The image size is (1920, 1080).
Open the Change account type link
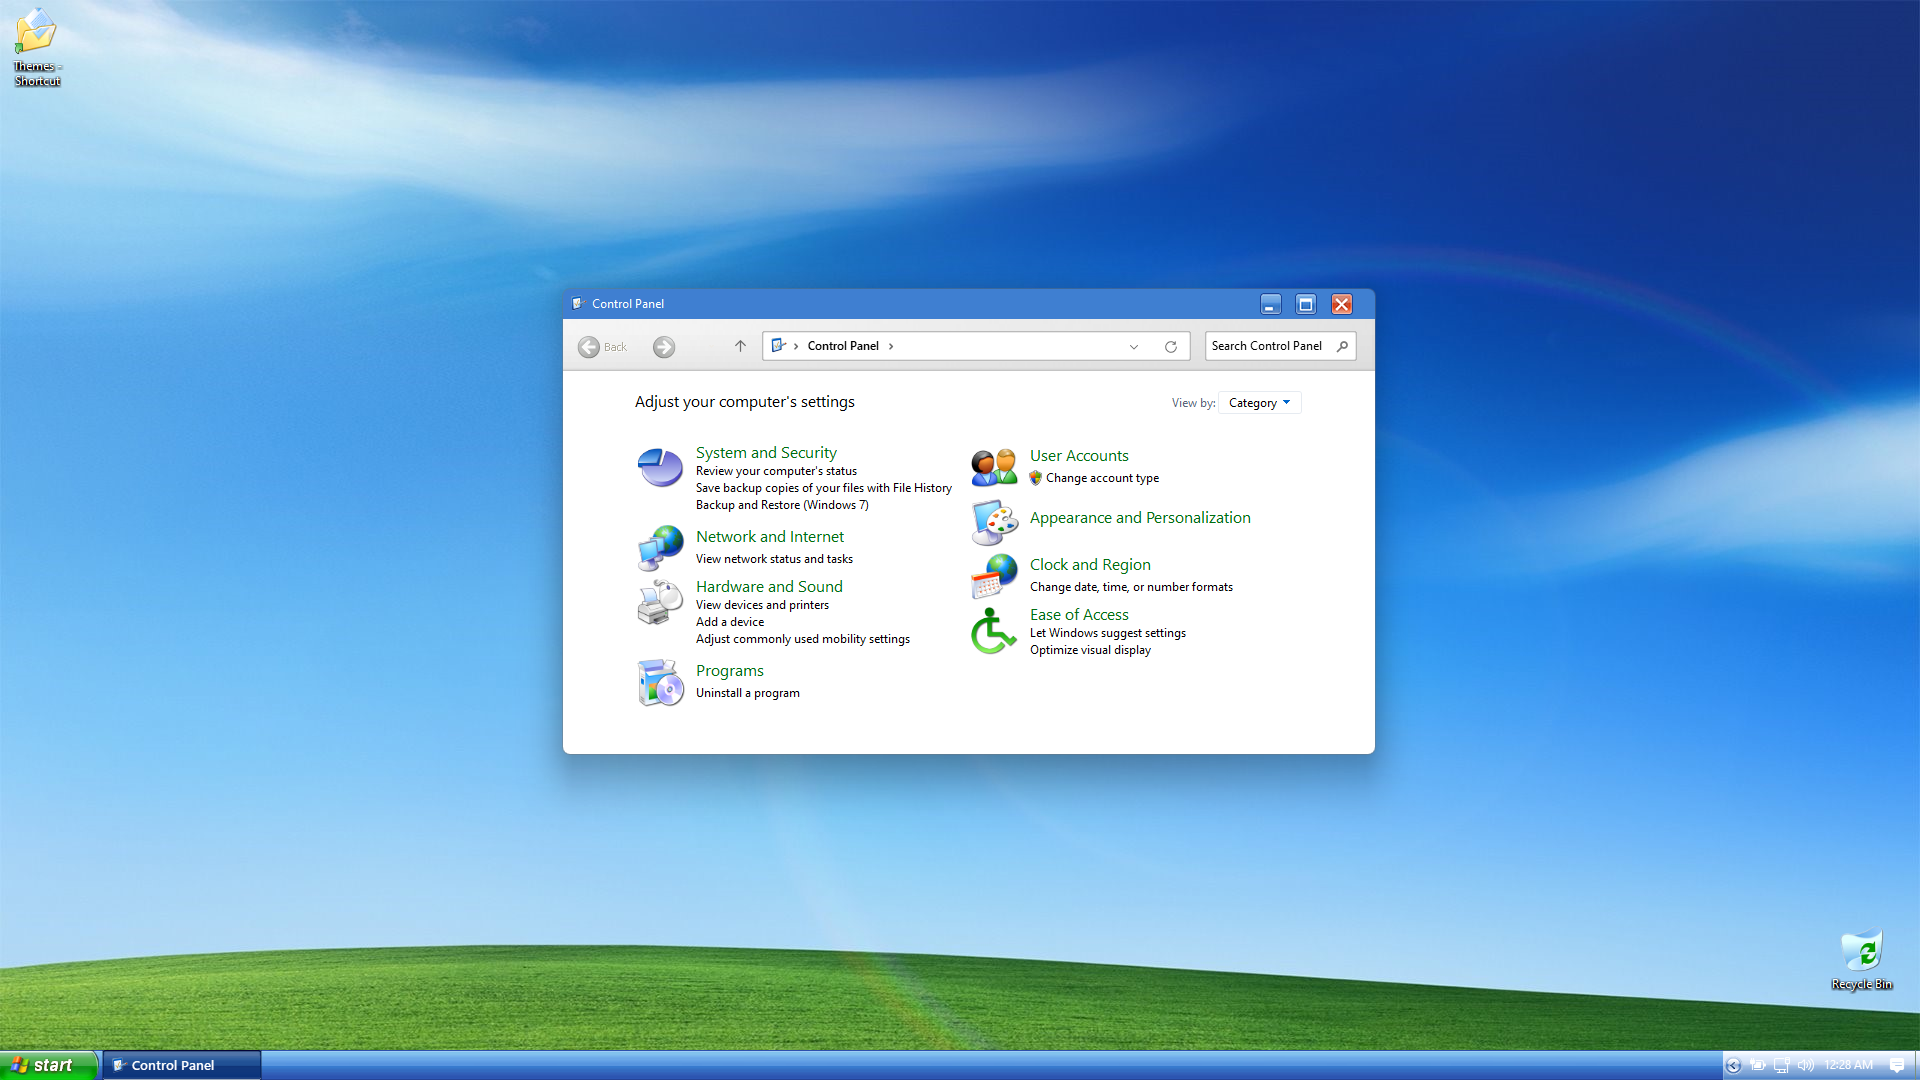click(1102, 478)
